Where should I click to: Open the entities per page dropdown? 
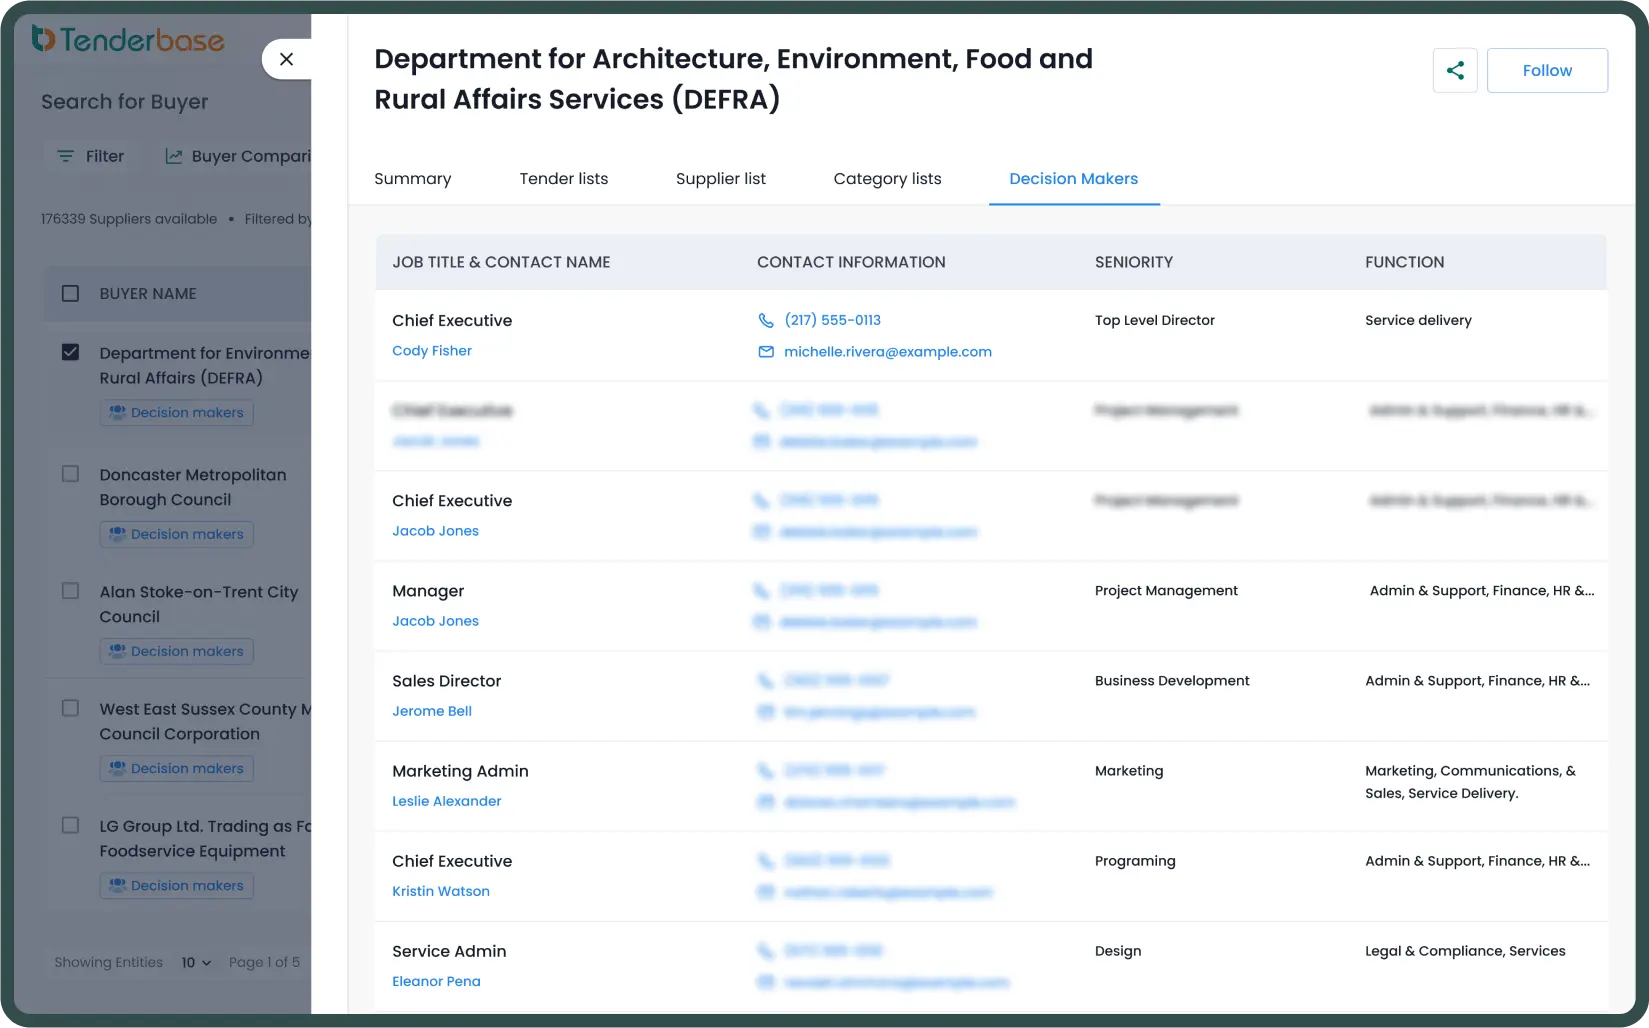(196, 962)
